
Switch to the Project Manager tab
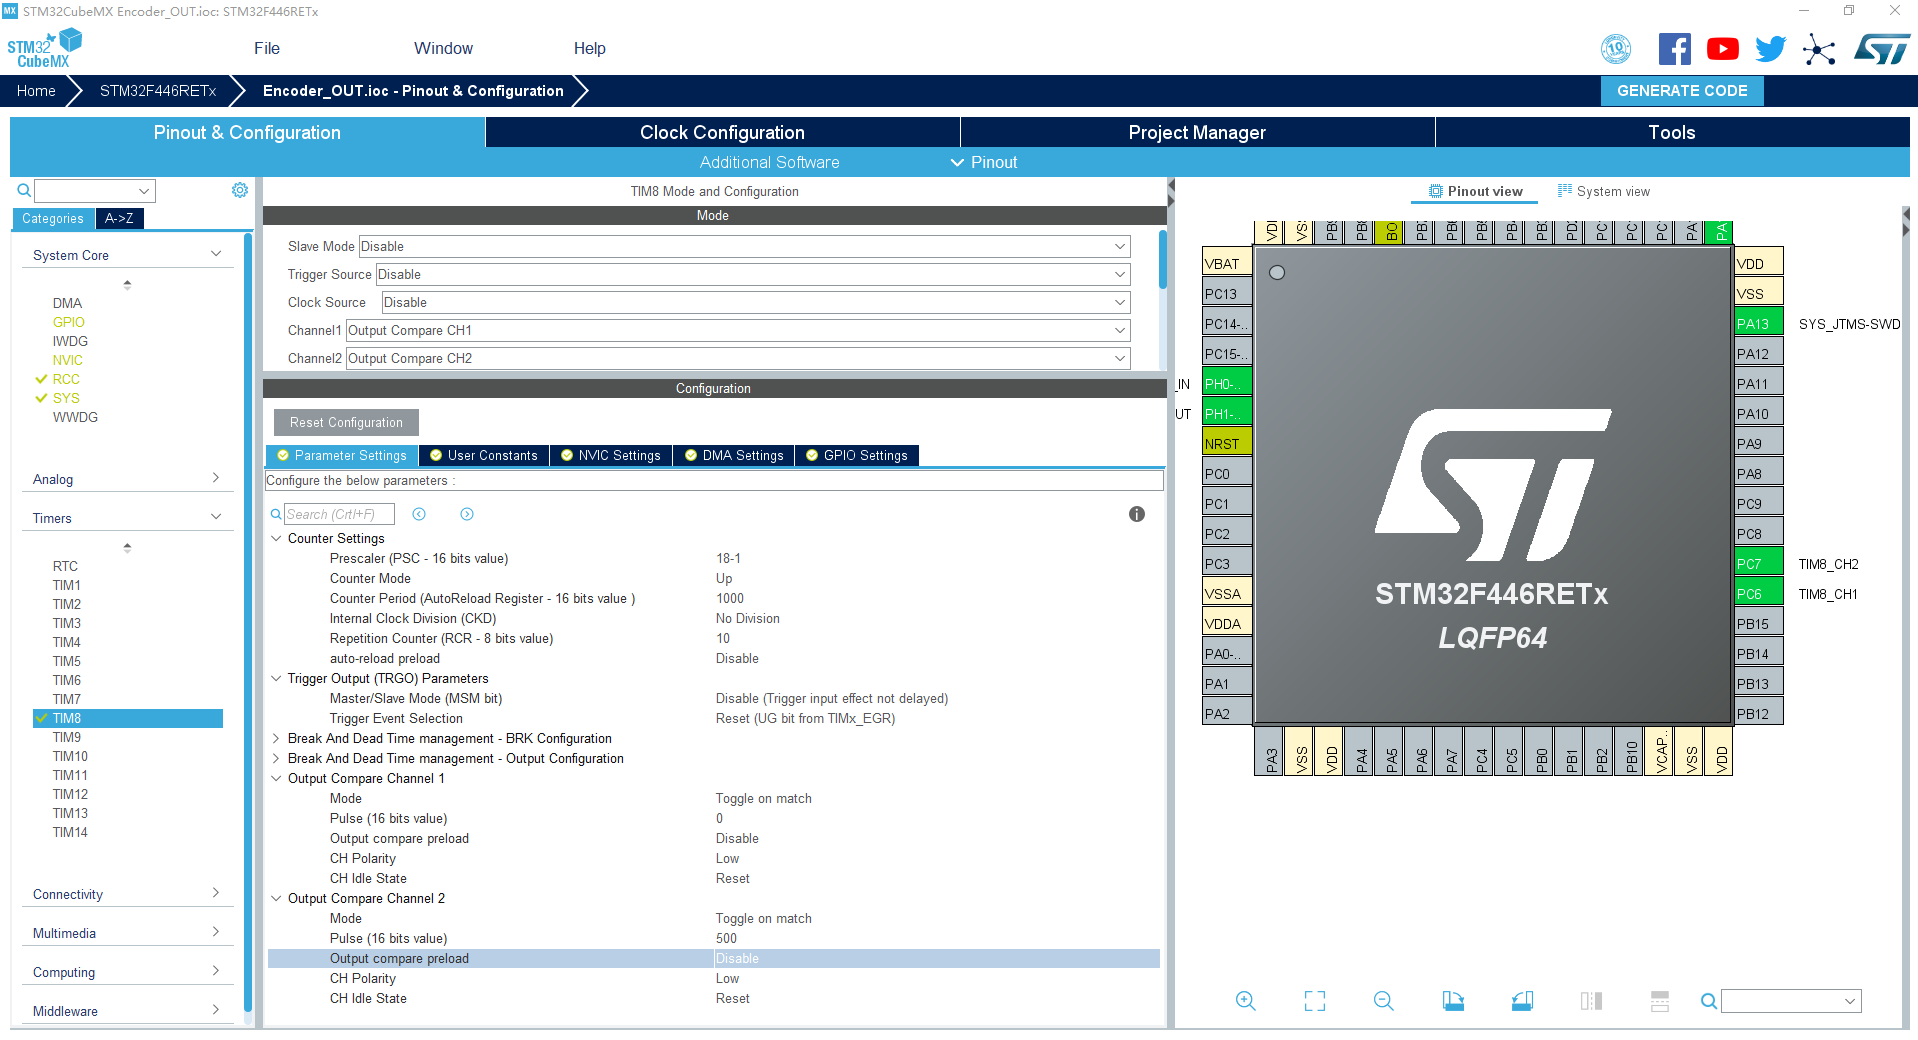tap(1197, 132)
